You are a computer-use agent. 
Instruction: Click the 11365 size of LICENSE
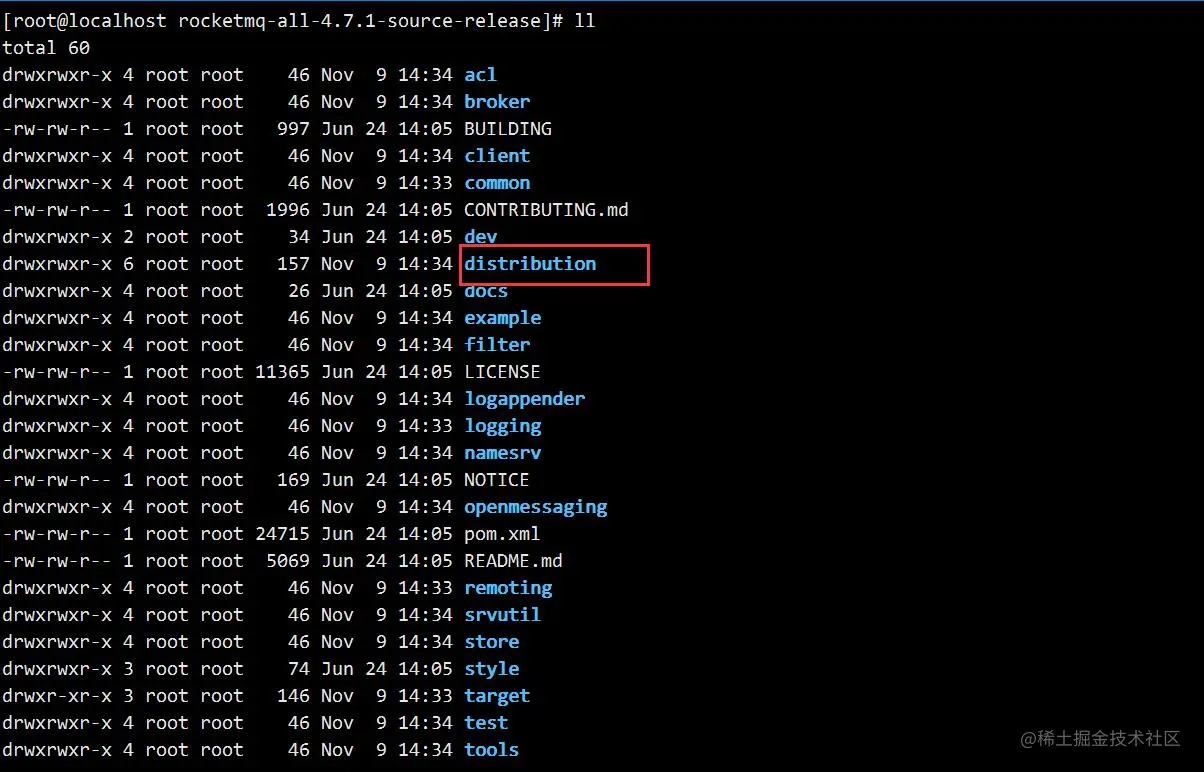282,372
